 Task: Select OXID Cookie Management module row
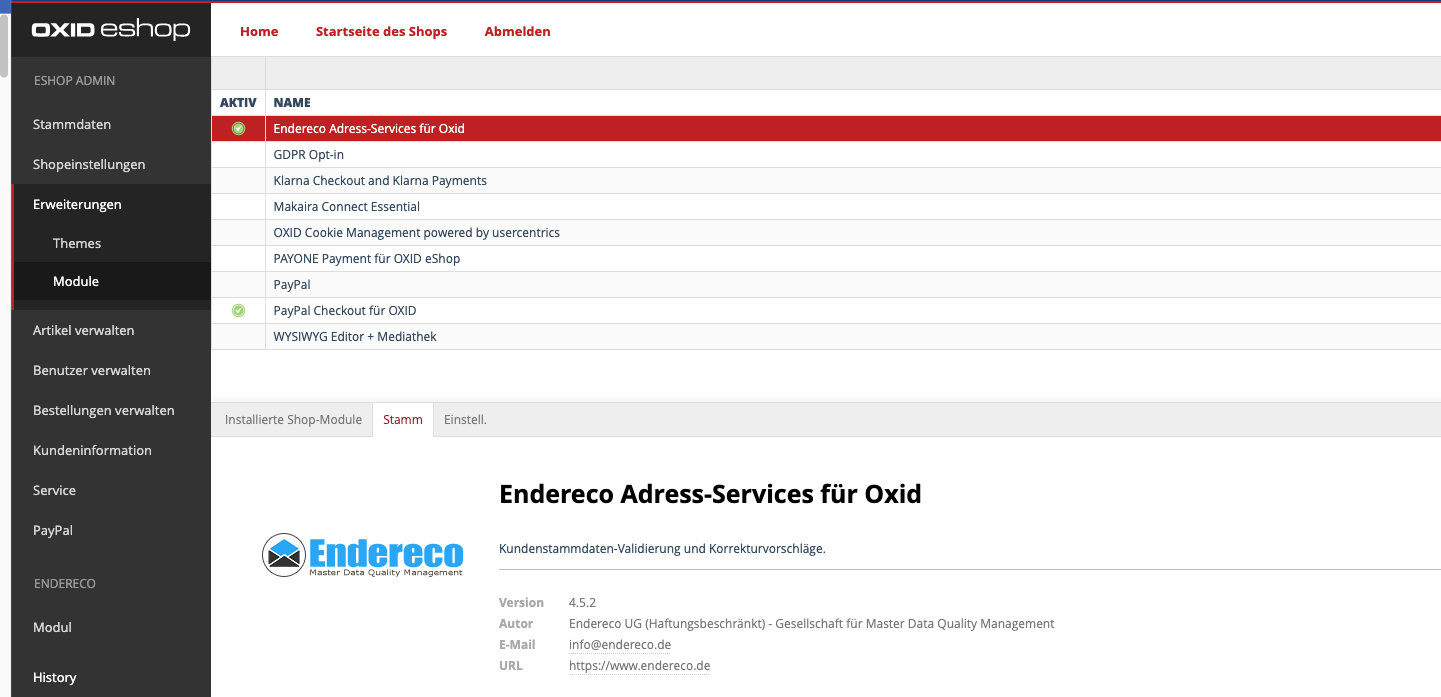826,232
